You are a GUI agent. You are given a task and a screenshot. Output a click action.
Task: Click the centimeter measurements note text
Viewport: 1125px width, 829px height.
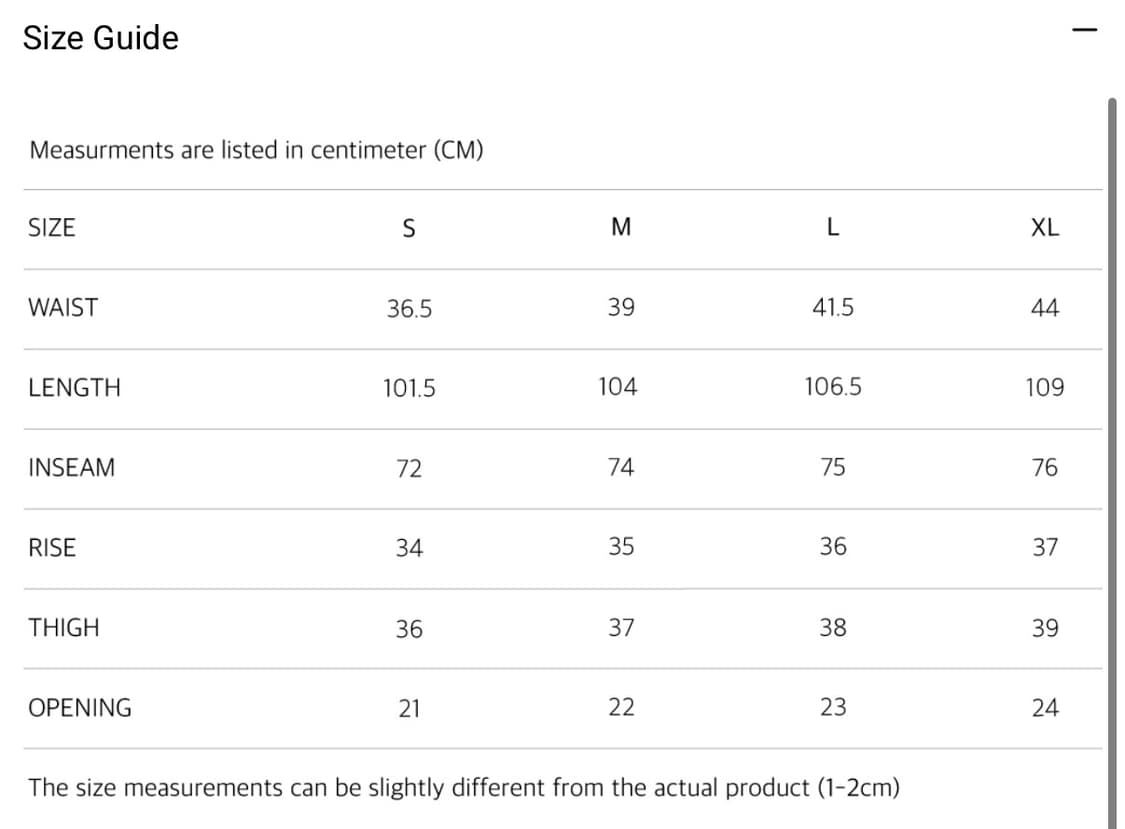[256, 151]
